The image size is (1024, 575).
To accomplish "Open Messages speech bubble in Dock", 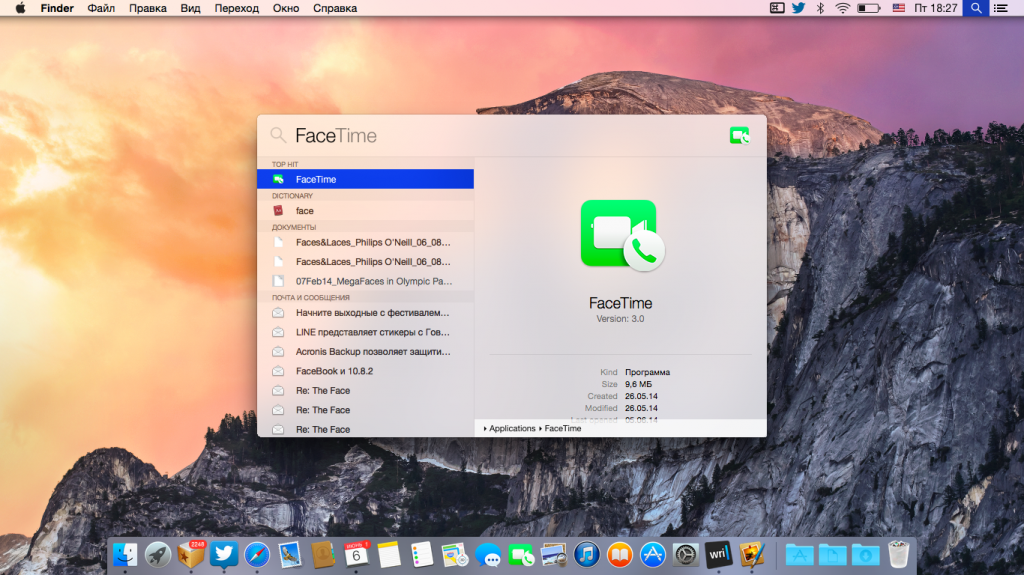I will click(x=488, y=555).
